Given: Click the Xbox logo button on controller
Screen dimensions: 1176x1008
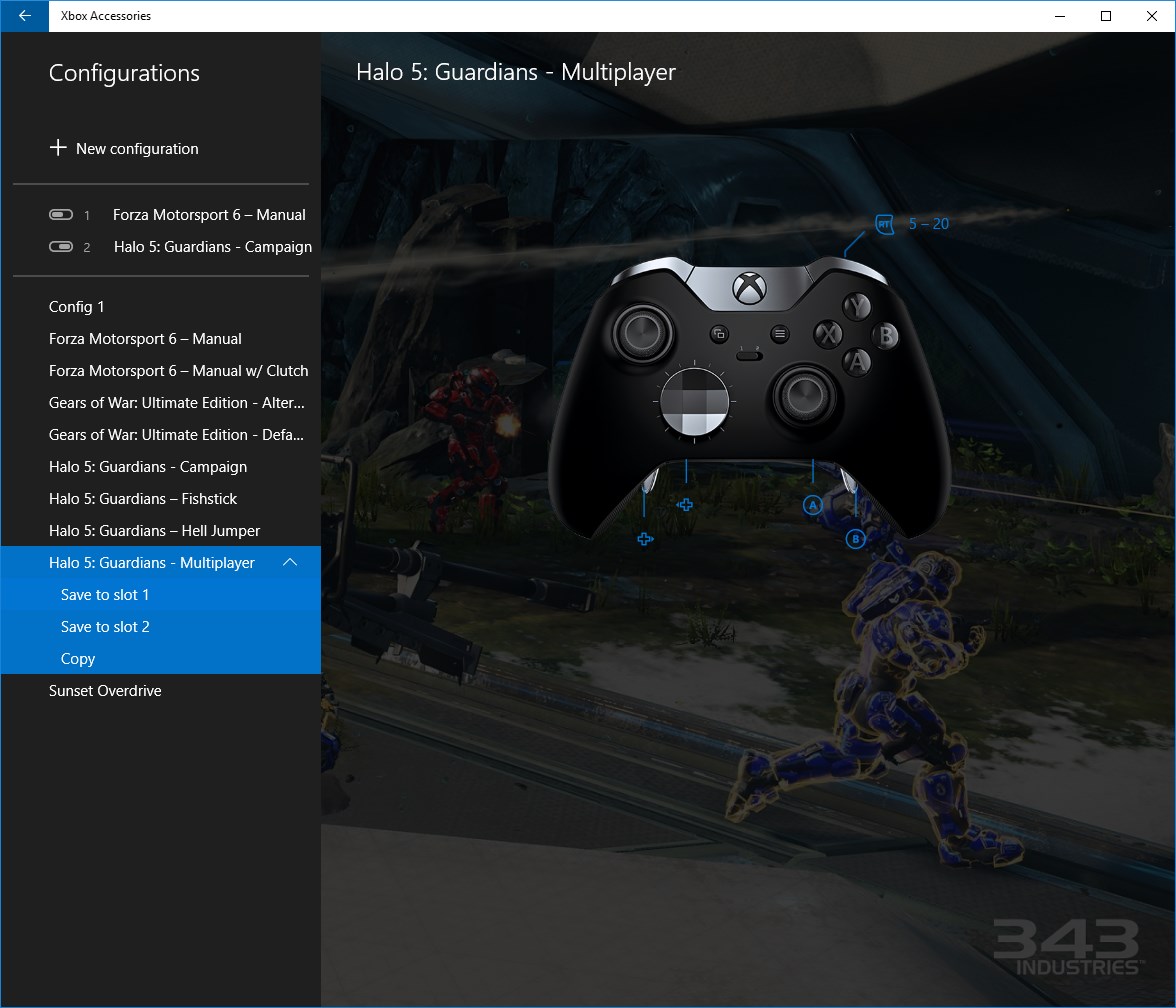Looking at the screenshot, I should [748, 288].
